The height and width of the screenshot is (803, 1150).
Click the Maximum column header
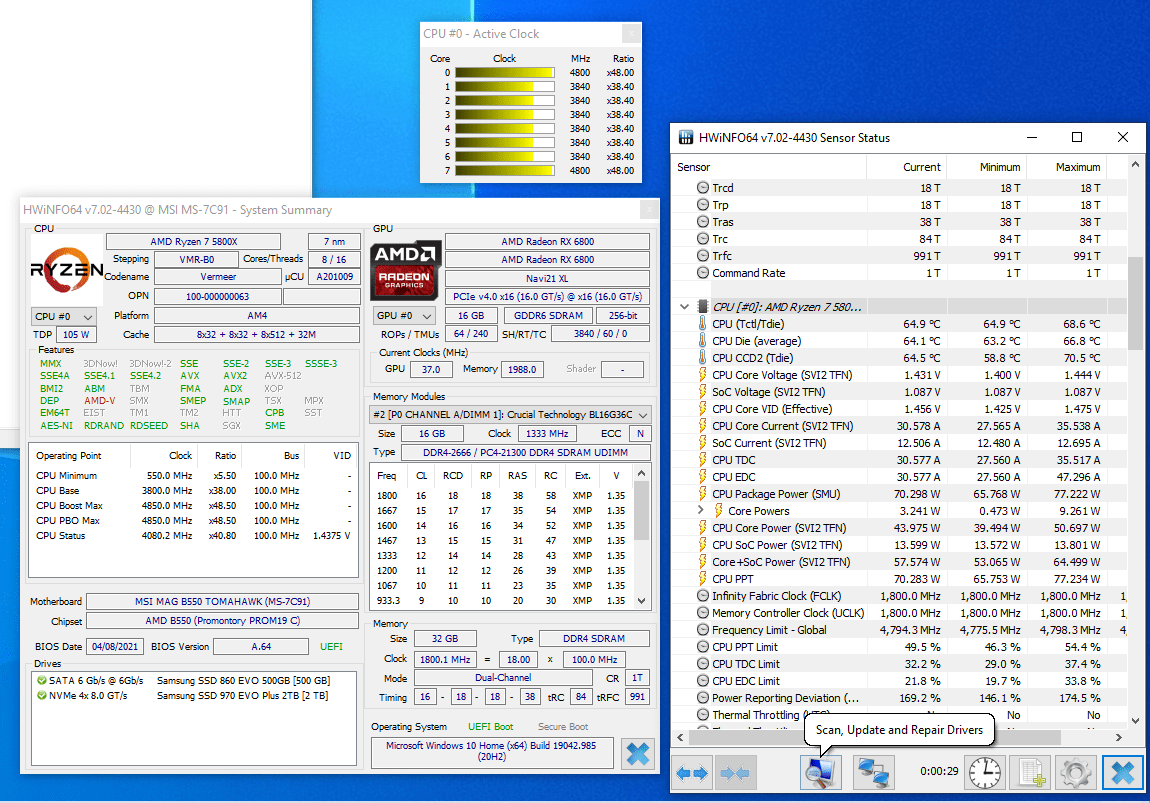(1066, 167)
